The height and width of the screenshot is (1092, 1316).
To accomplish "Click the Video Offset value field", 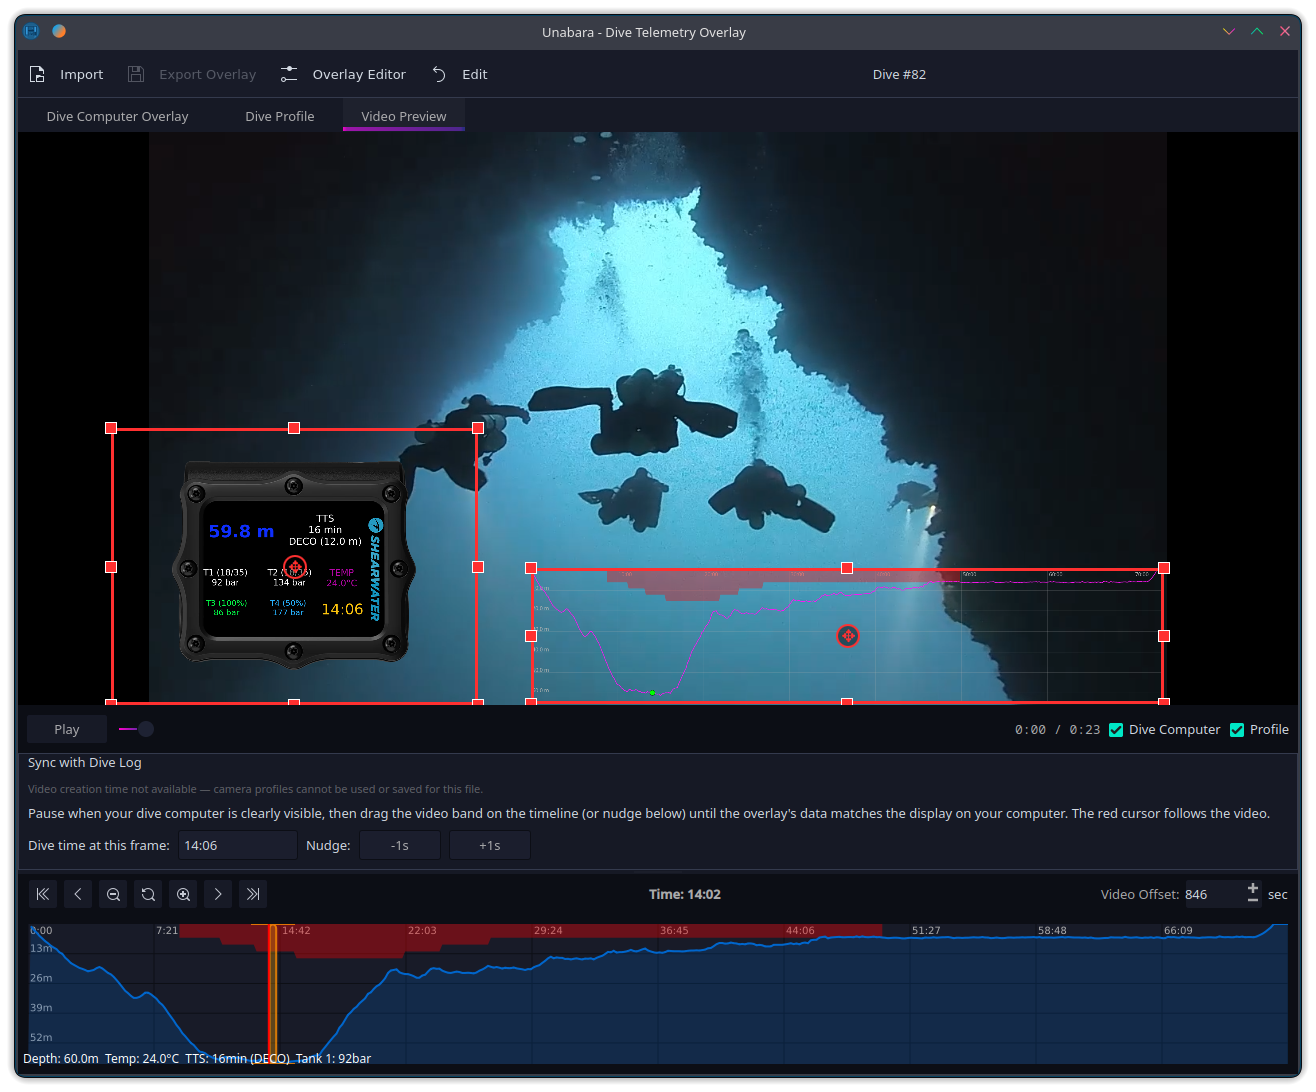I will [1212, 894].
